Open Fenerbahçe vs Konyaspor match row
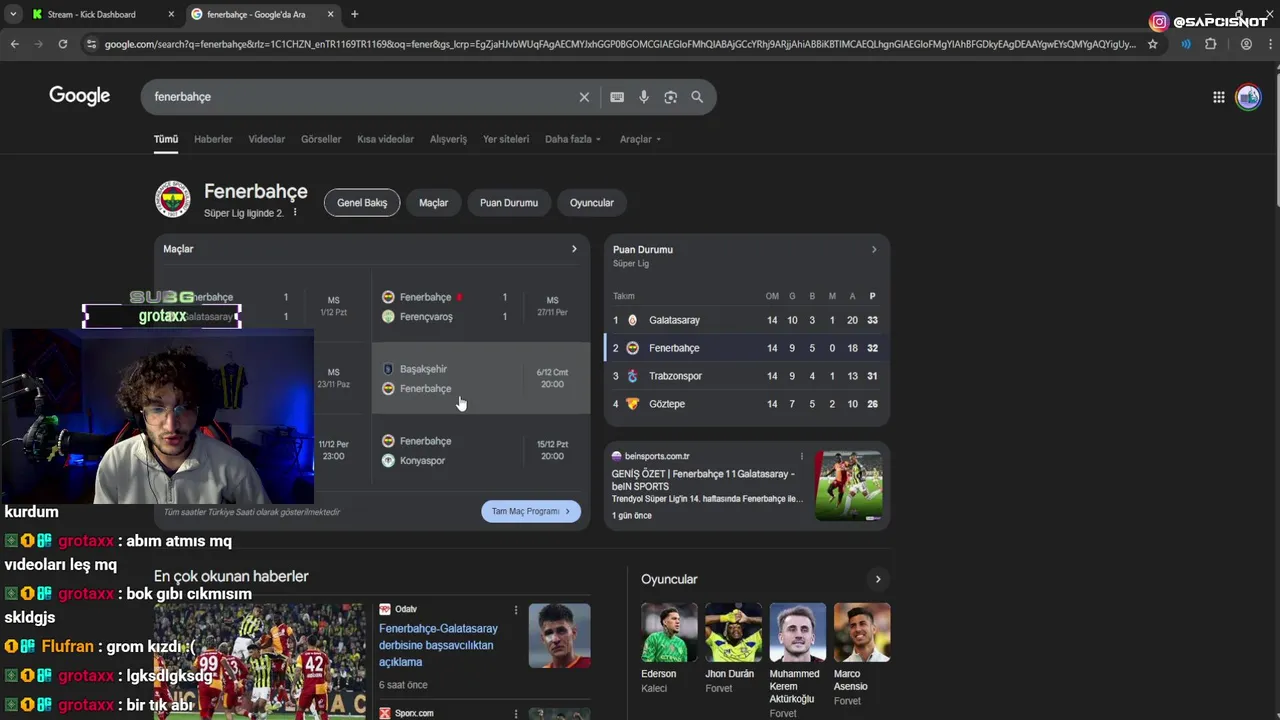Screen dimensions: 1280x720 click(x=481, y=450)
